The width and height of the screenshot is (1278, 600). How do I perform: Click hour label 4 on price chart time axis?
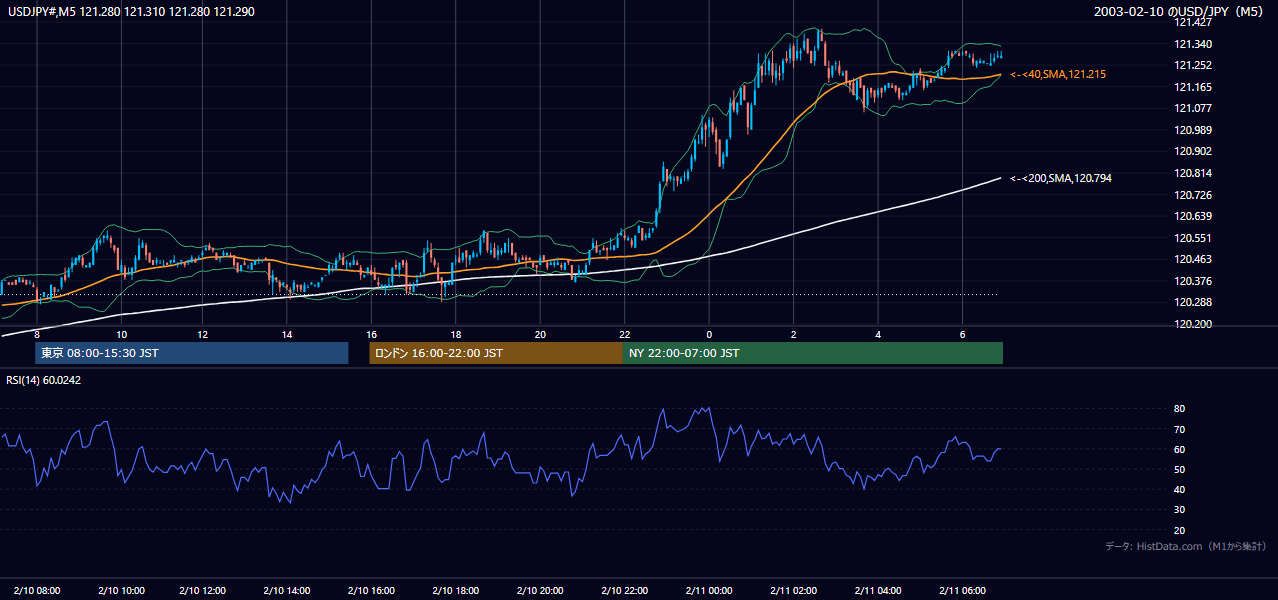click(878, 334)
